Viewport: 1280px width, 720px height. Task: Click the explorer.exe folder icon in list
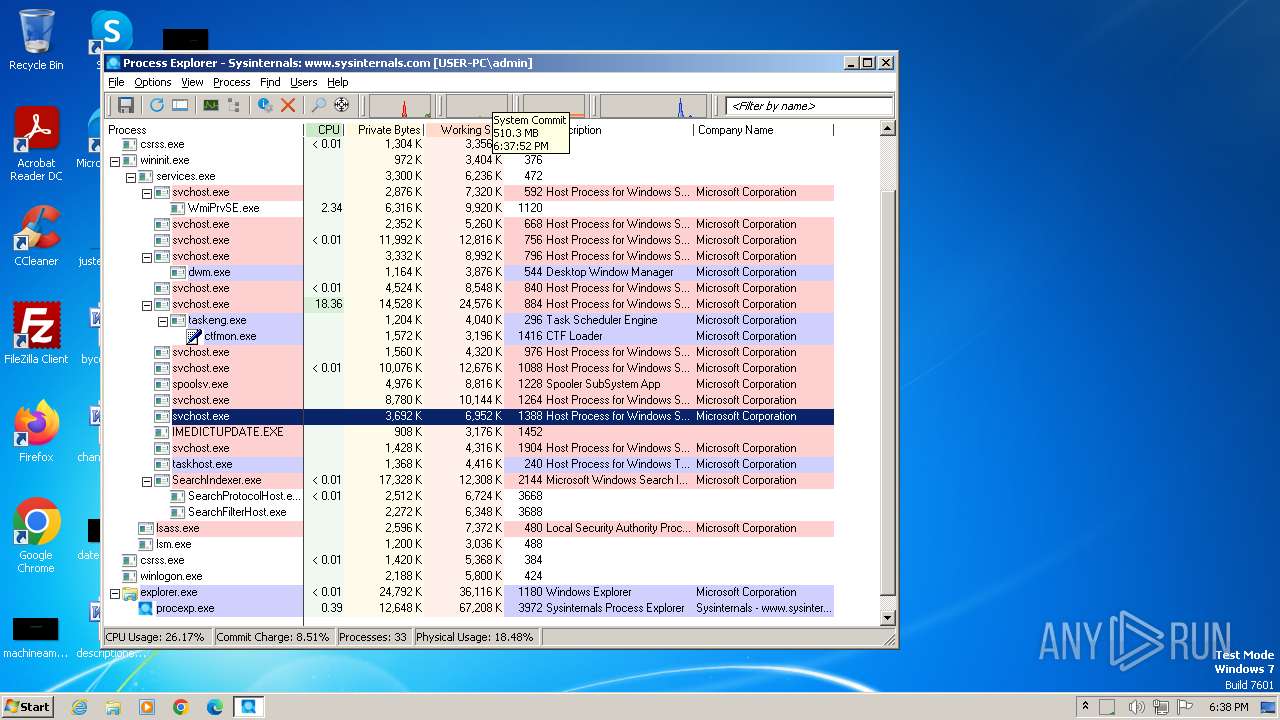tap(130, 592)
